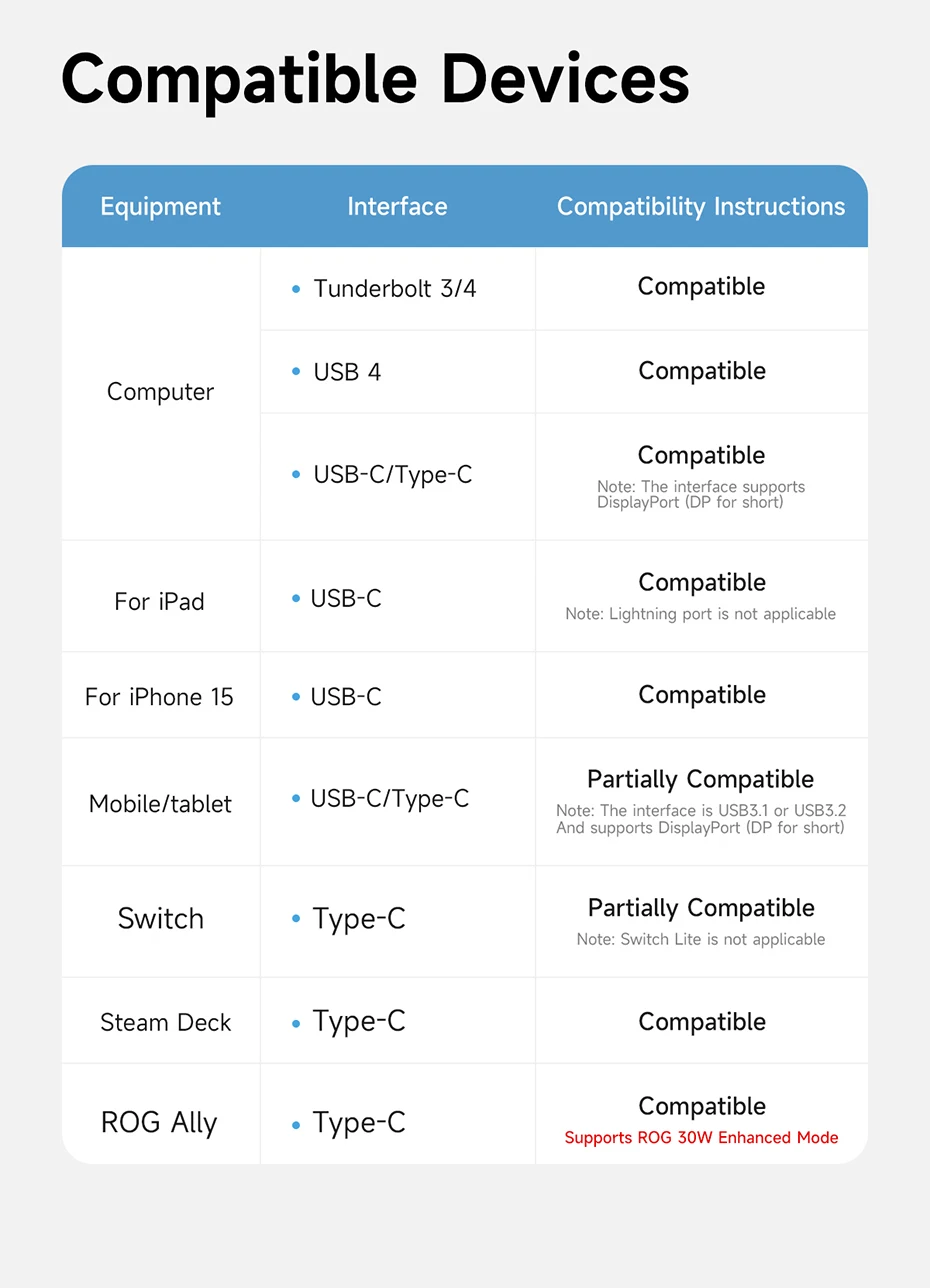The width and height of the screenshot is (930, 1288).
Task: Click Type-C in the Steam Deck row
Action: click(358, 1021)
